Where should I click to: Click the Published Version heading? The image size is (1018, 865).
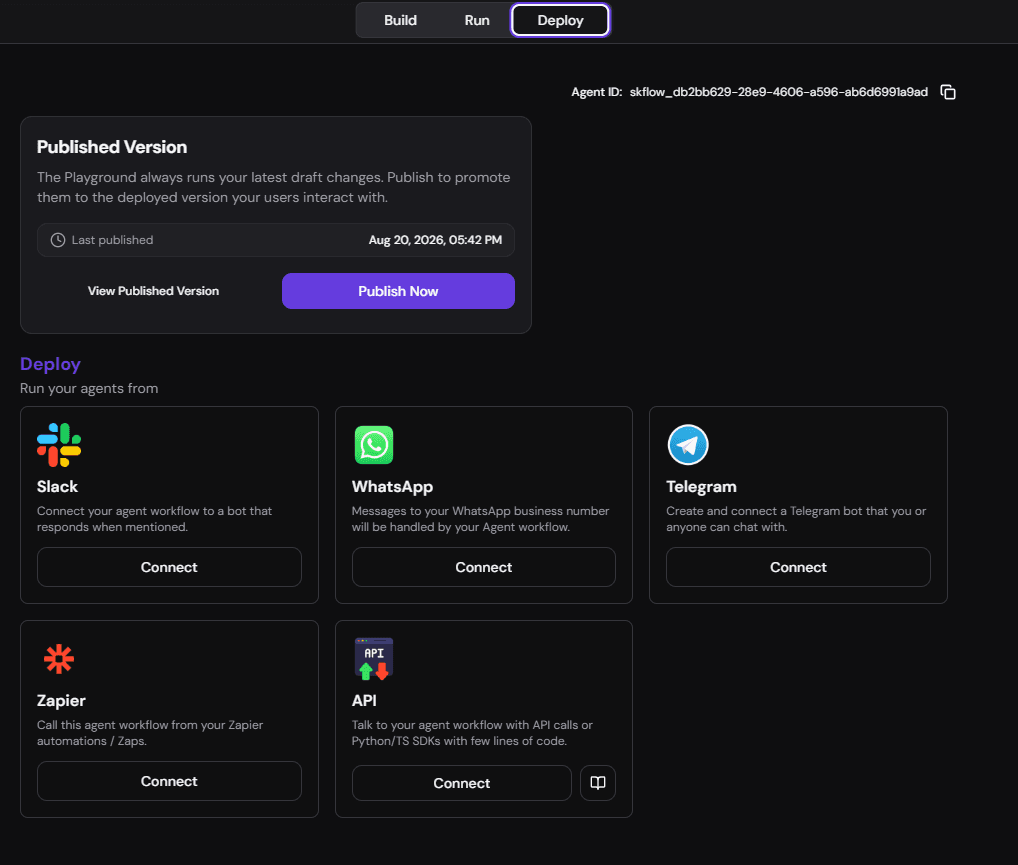(x=112, y=147)
